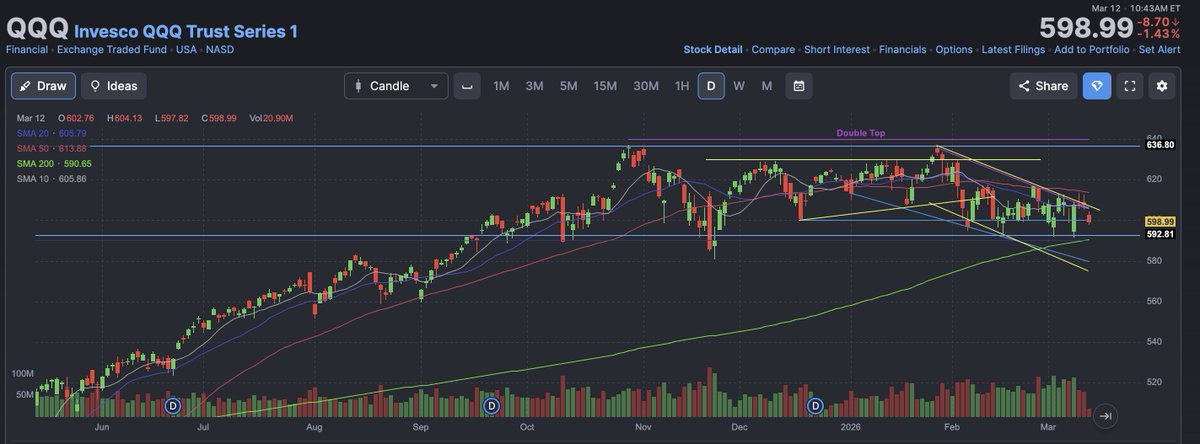Click Add to Portfolio link
Image resolution: width=1200 pixels, height=444 pixels.
pos(1092,49)
